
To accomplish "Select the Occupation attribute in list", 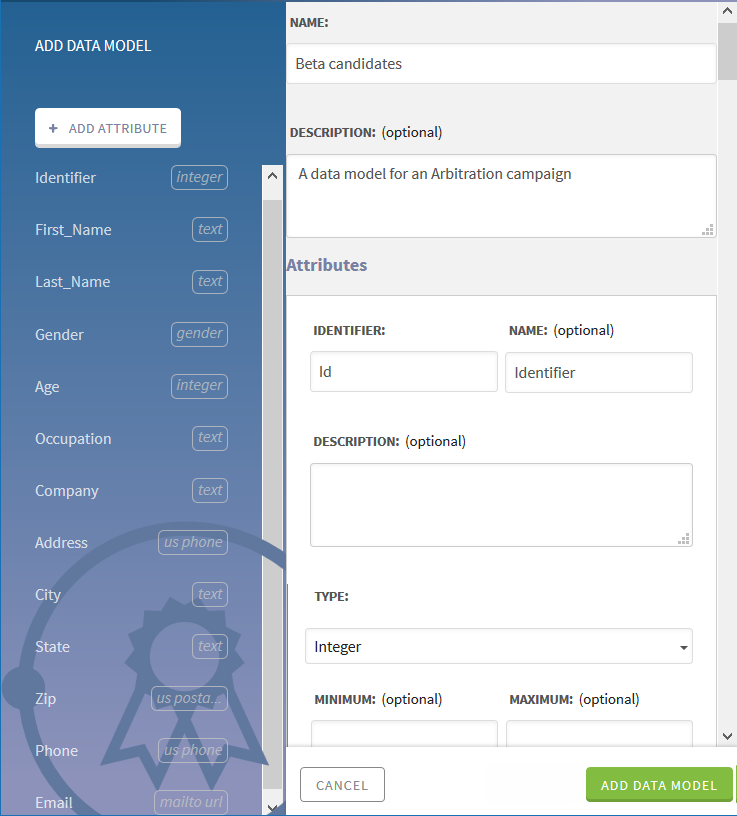I will tap(73, 438).
